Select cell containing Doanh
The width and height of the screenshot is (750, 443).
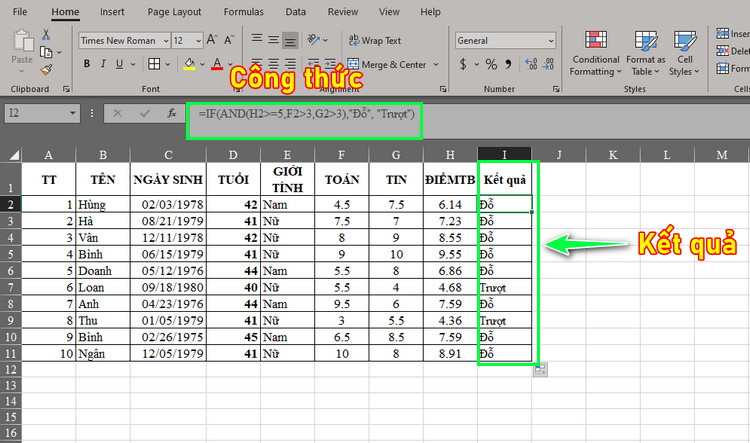(103, 271)
